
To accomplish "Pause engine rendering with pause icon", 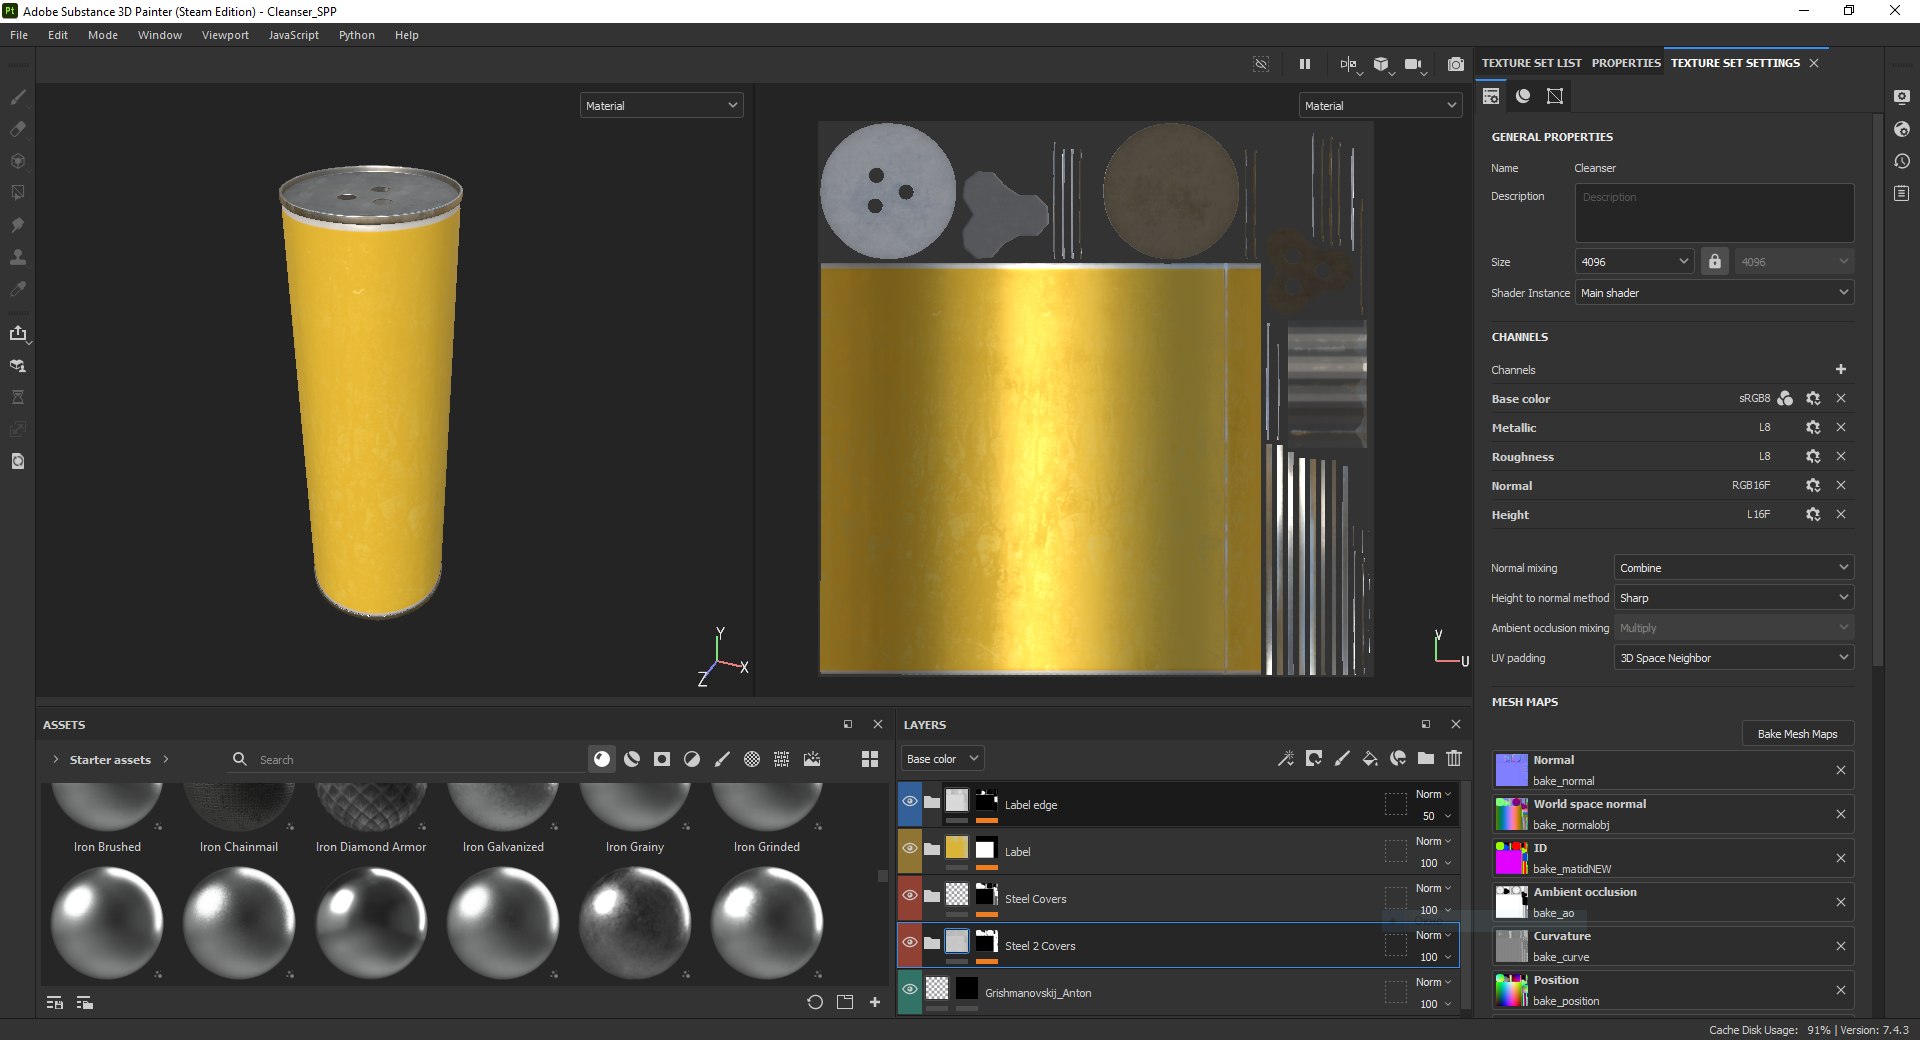I will 1305,64.
